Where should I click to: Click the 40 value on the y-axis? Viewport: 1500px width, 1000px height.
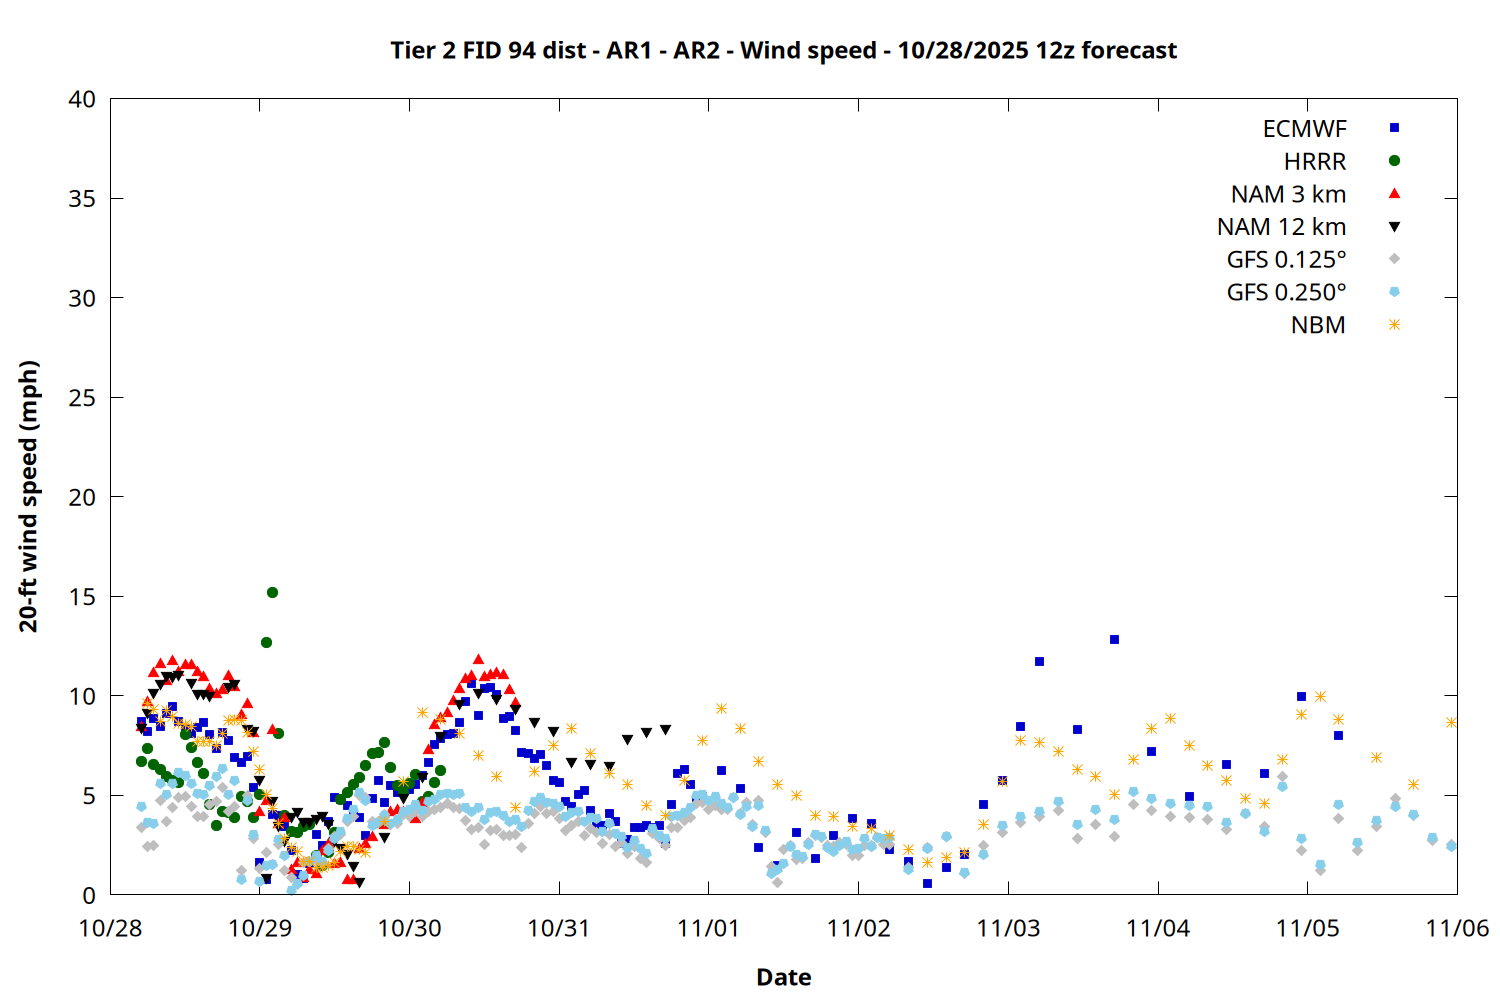click(83, 99)
